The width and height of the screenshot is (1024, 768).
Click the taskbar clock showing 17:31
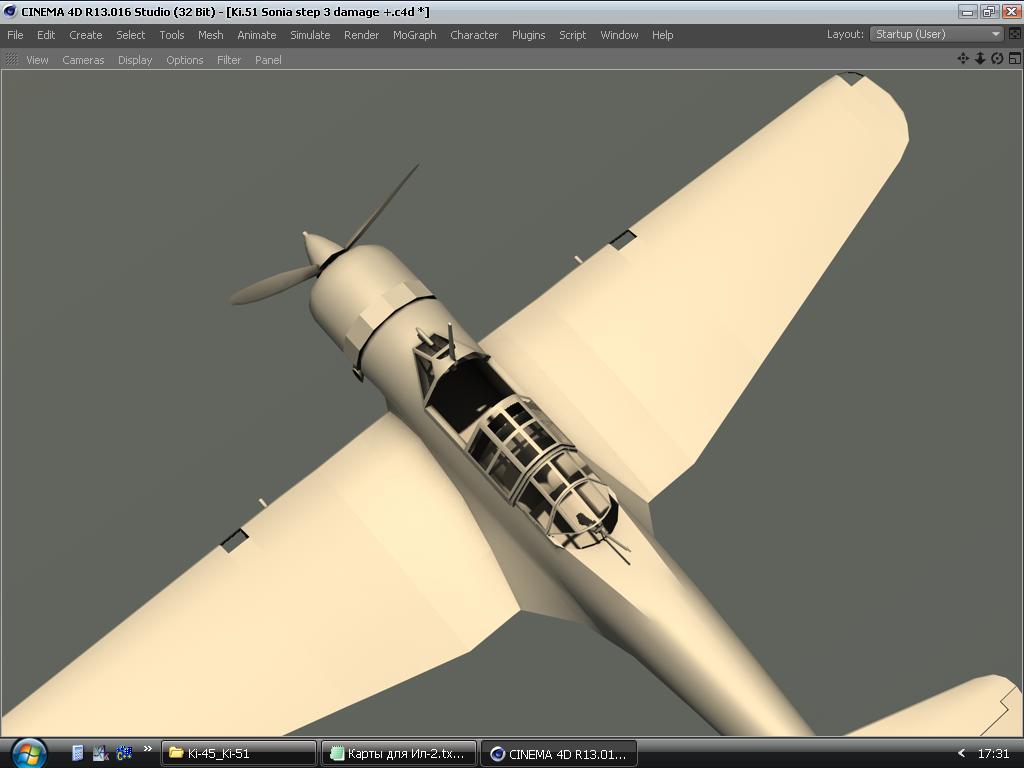(x=993, y=754)
